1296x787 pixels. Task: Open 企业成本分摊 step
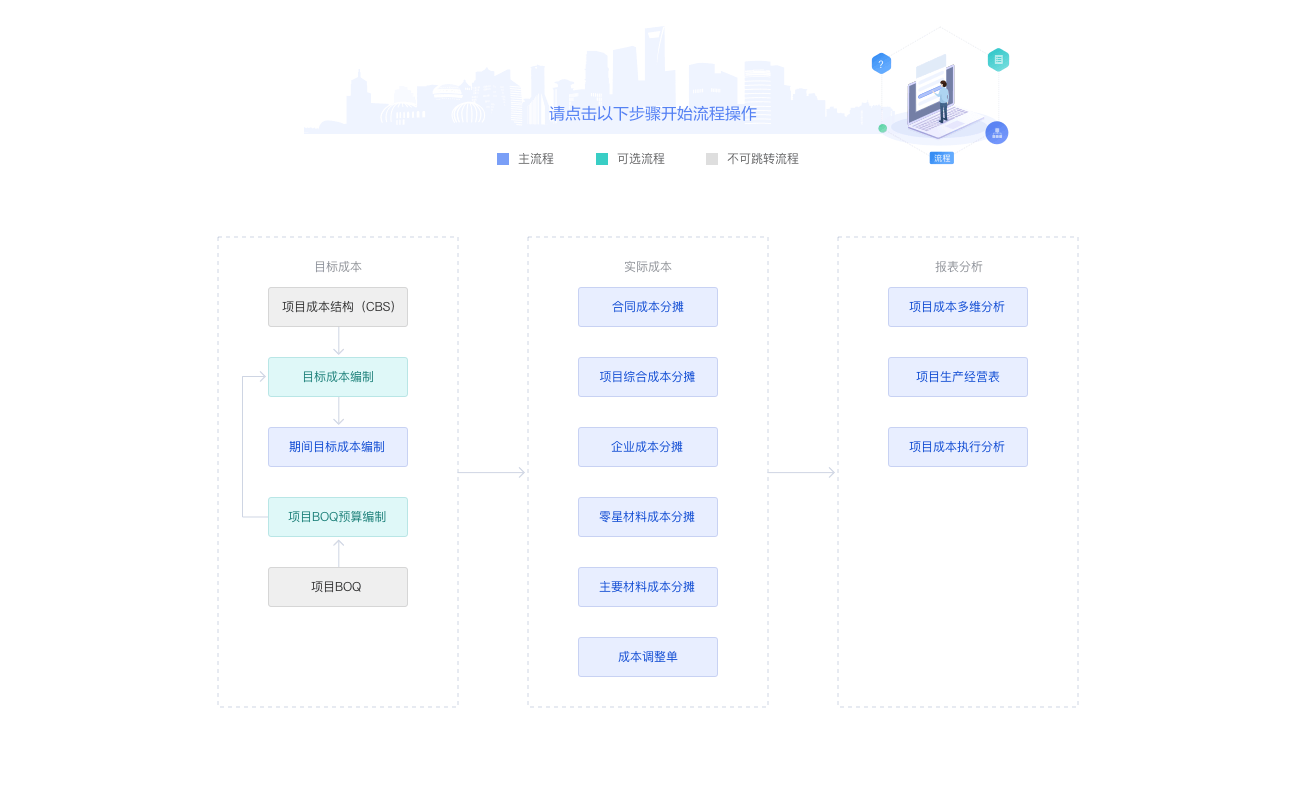(648, 447)
